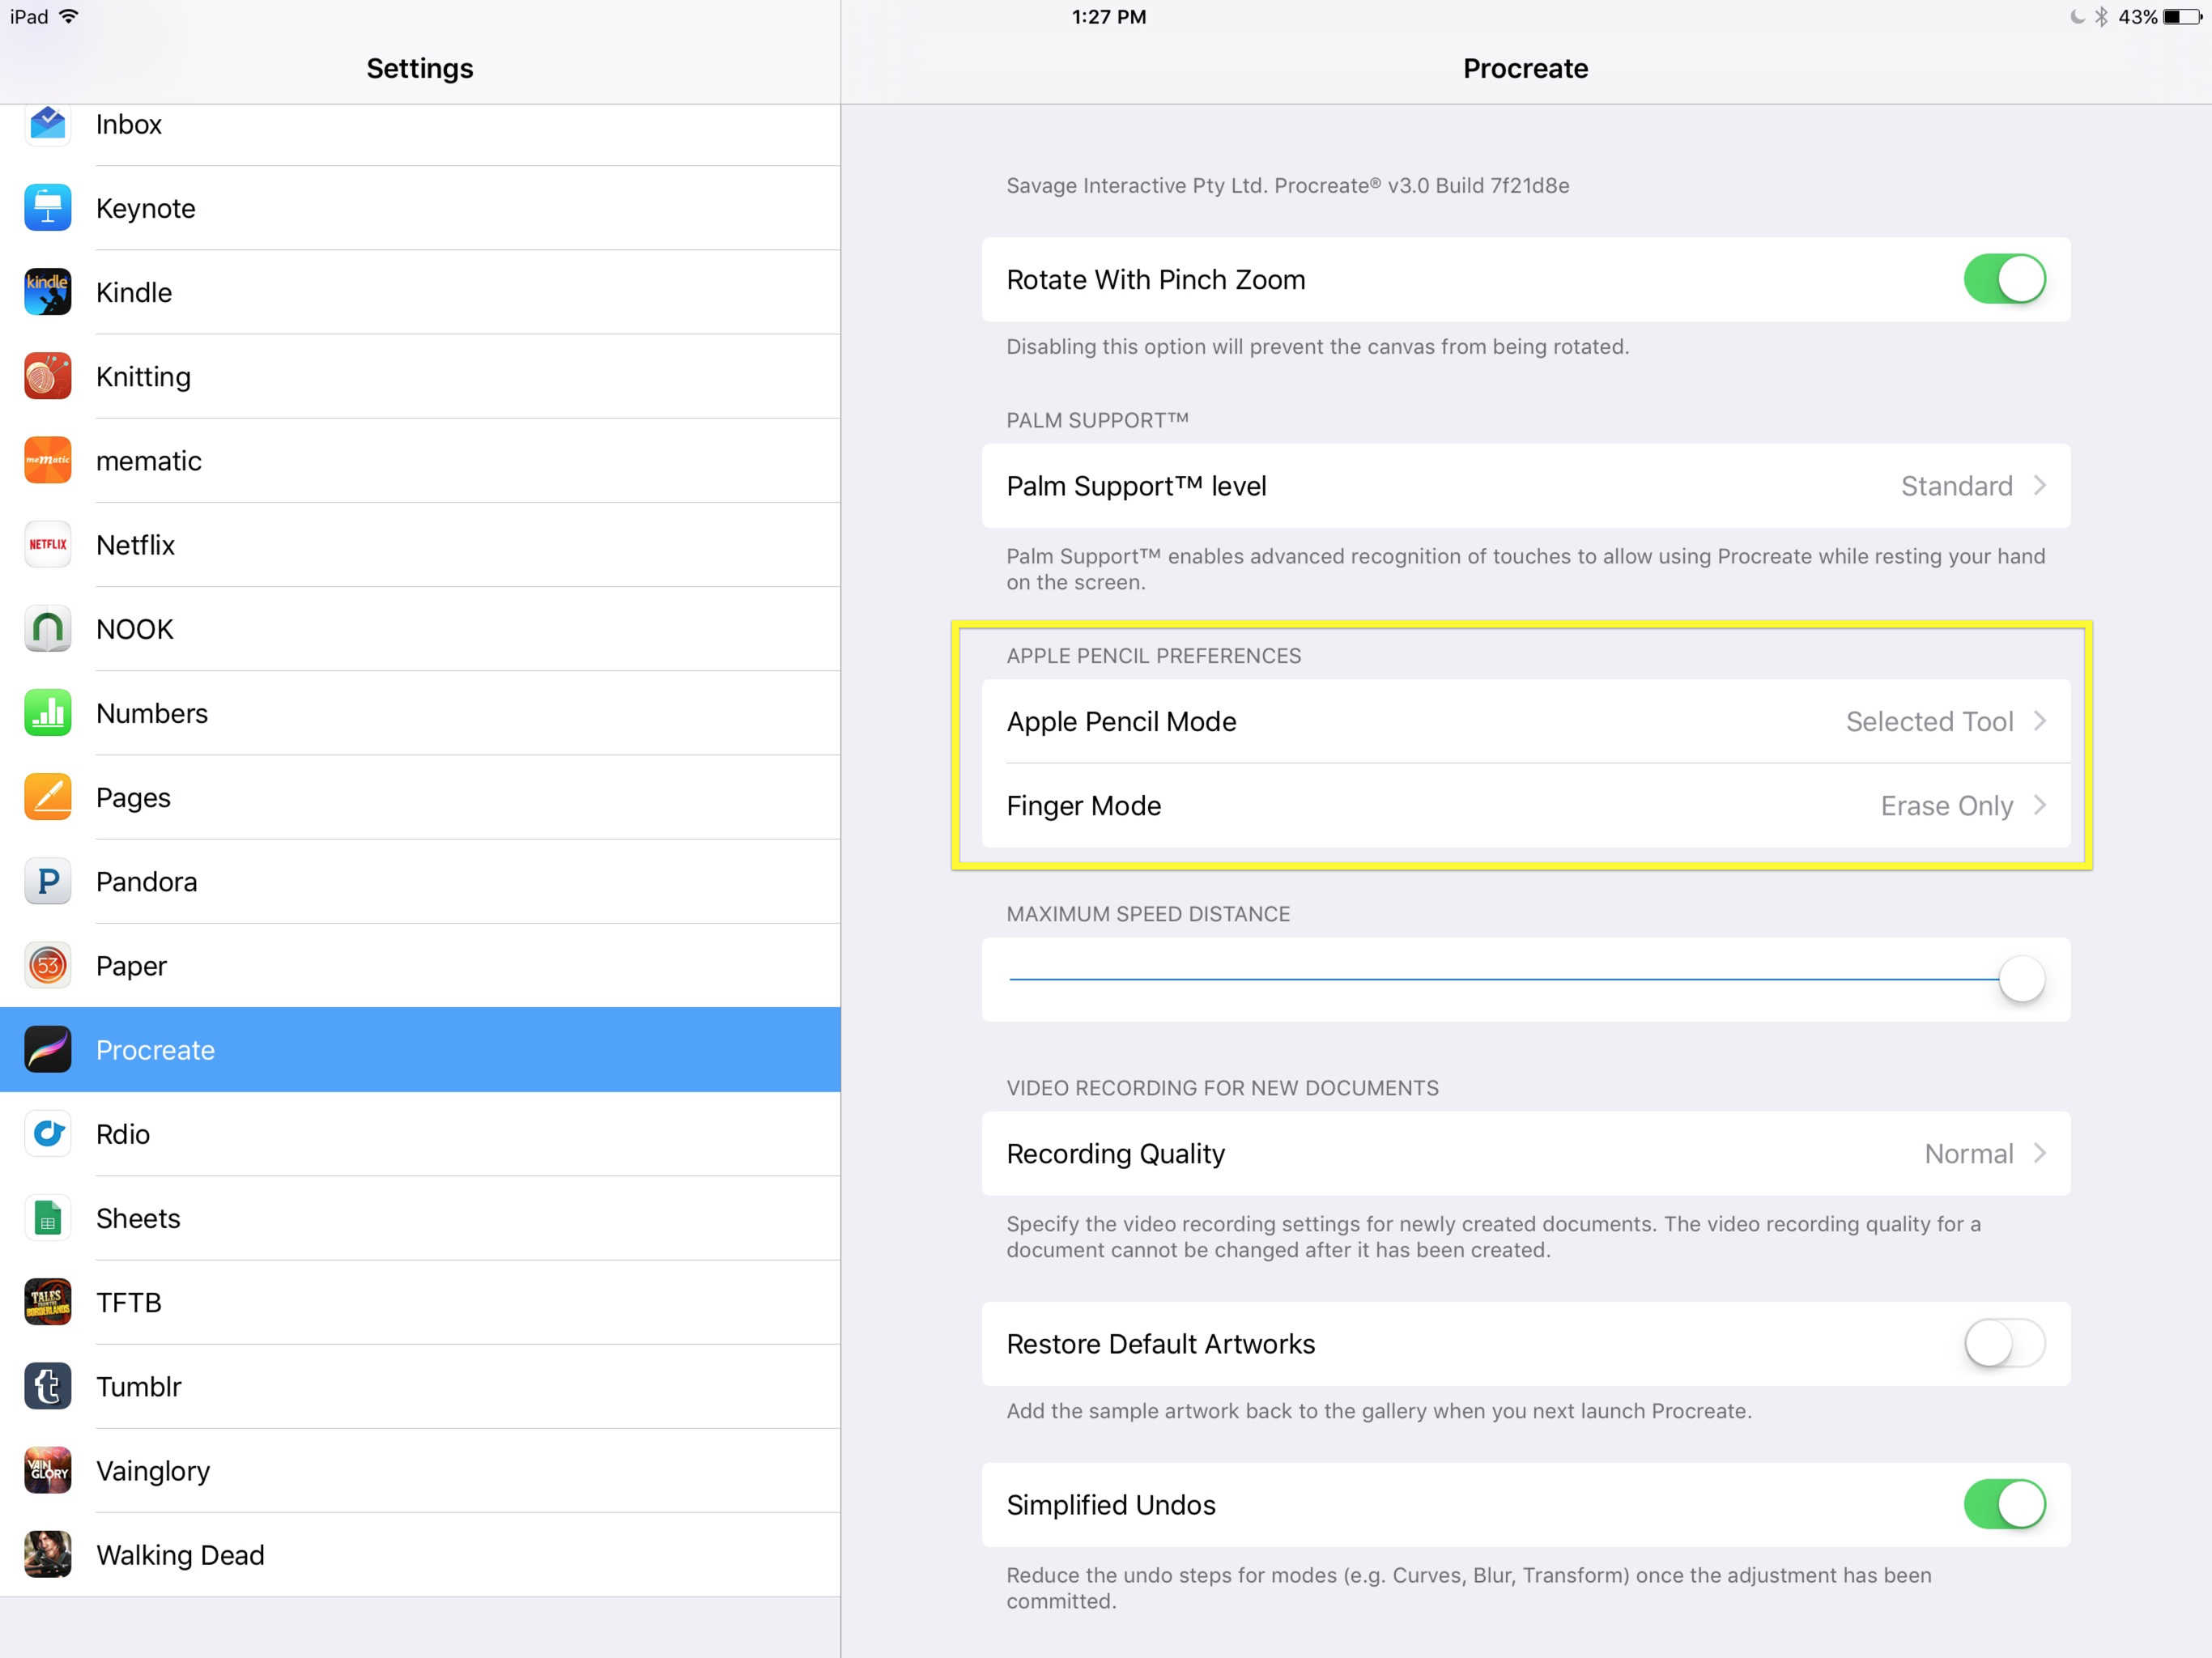Tap the Tumblr app icon
The image size is (2212, 1658).
coord(47,1387)
